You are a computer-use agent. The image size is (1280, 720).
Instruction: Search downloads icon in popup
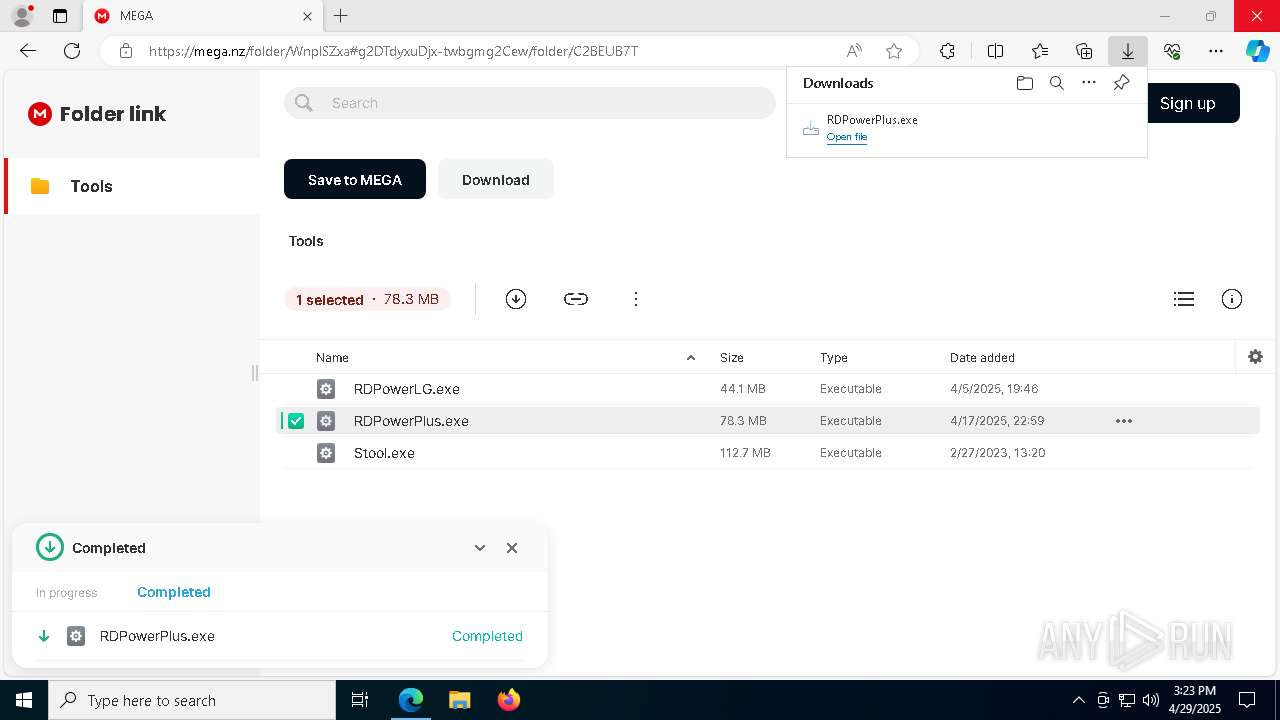[1057, 83]
